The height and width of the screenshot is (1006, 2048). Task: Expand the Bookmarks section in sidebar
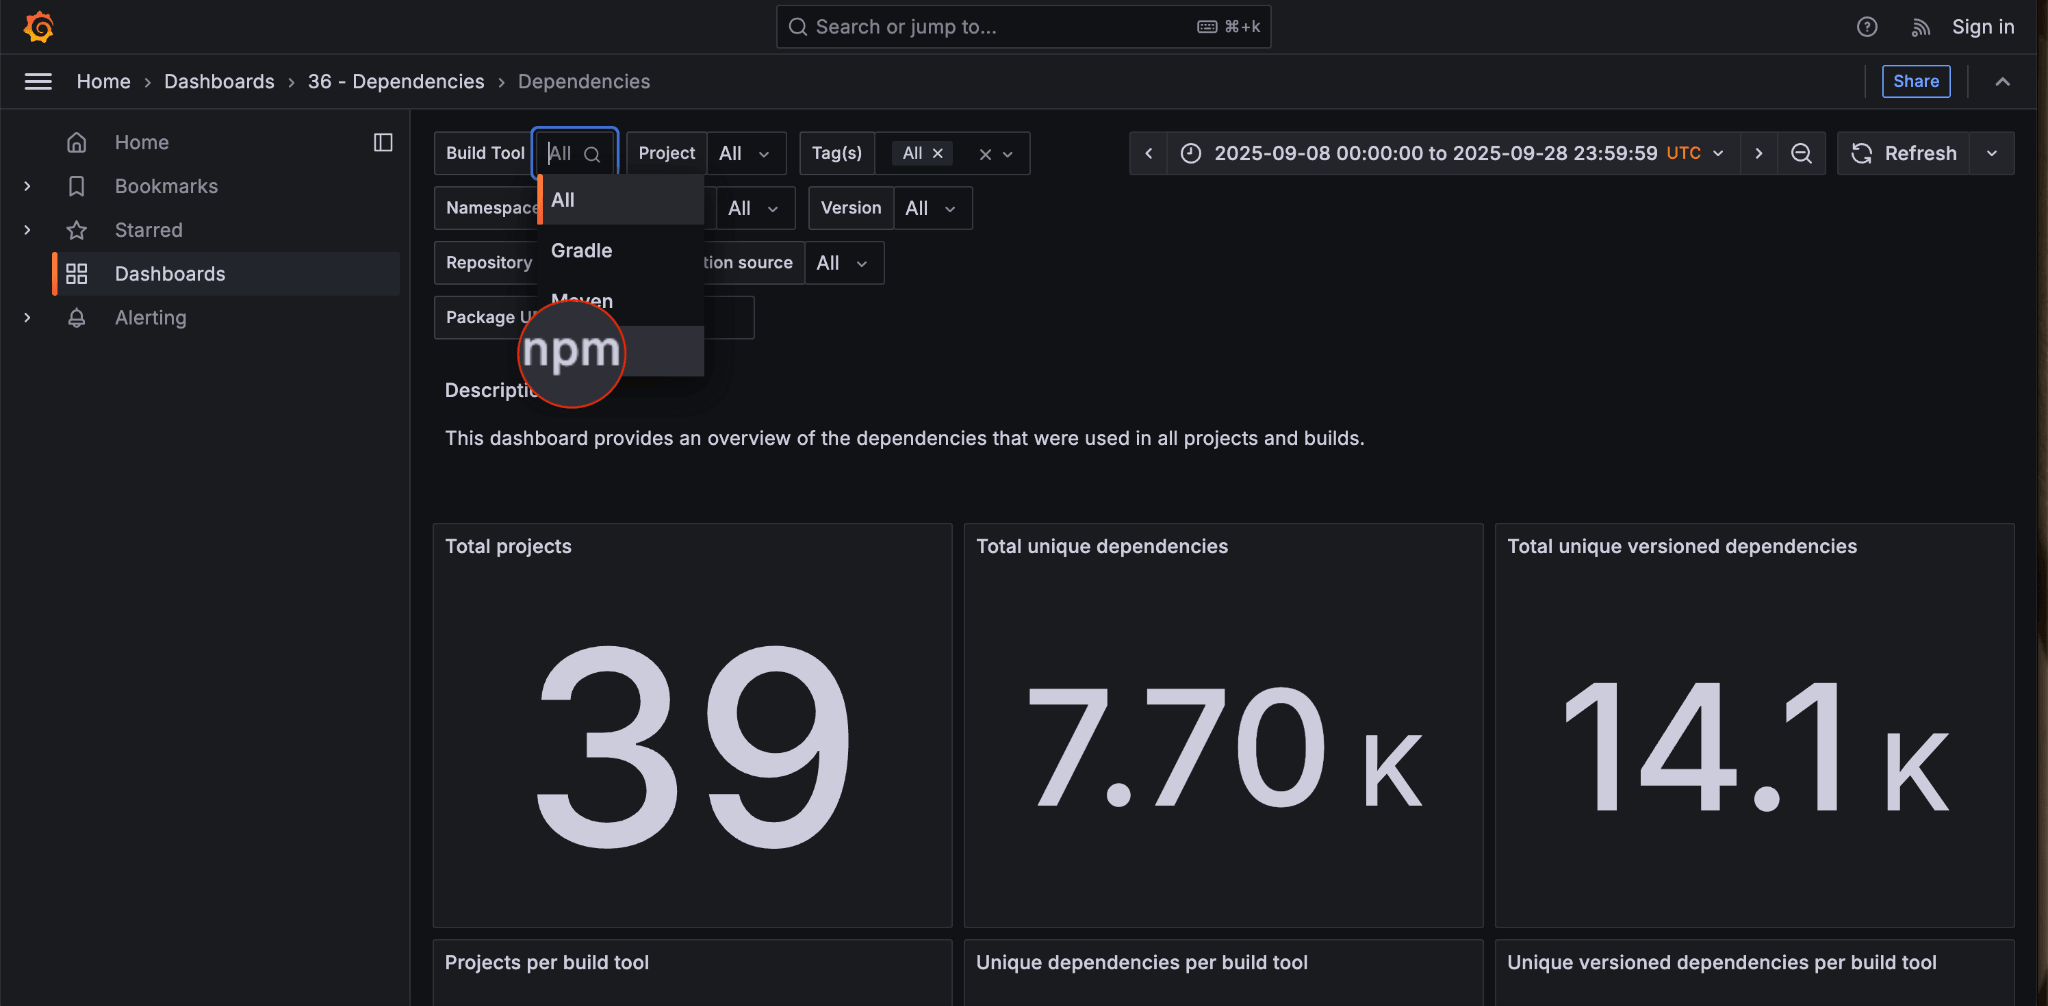click(x=27, y=186)
